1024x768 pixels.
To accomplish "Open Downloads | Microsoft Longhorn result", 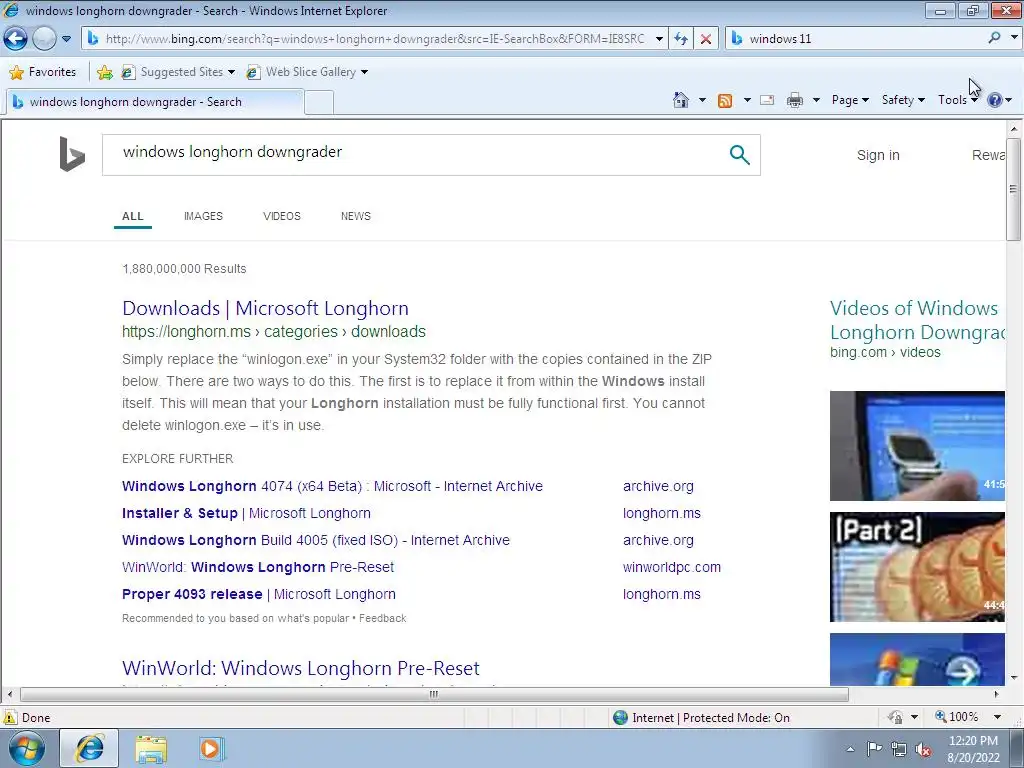I will click(265, 308).
